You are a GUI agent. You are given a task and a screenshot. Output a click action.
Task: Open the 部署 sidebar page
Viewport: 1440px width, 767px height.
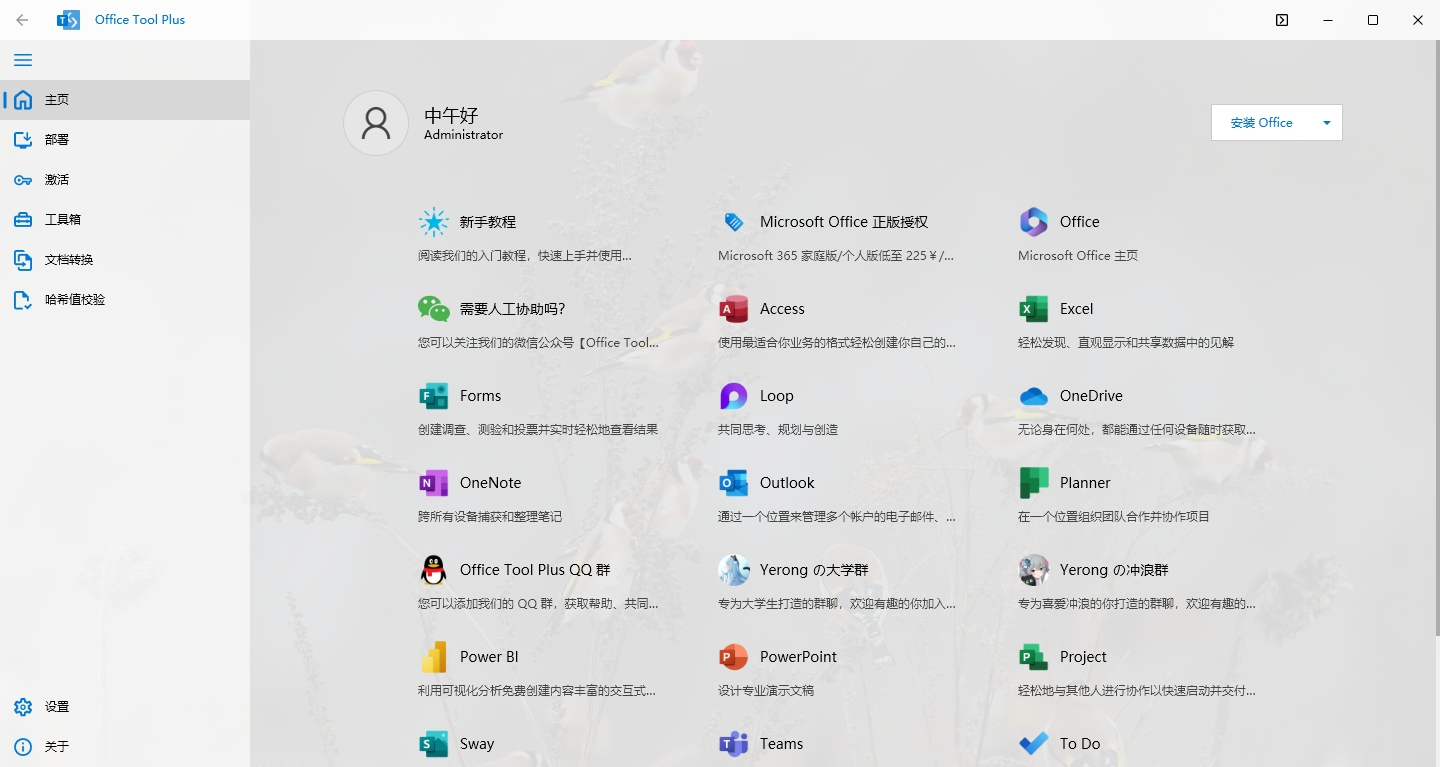125,140
